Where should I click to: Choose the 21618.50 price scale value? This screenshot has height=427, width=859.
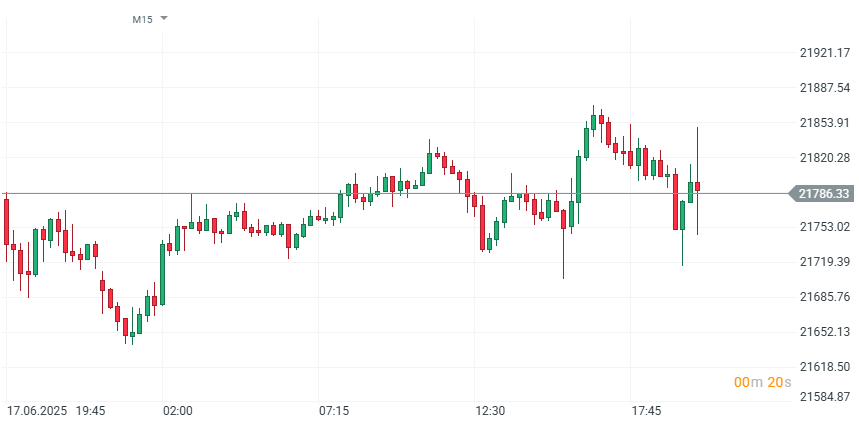[824, 367]
